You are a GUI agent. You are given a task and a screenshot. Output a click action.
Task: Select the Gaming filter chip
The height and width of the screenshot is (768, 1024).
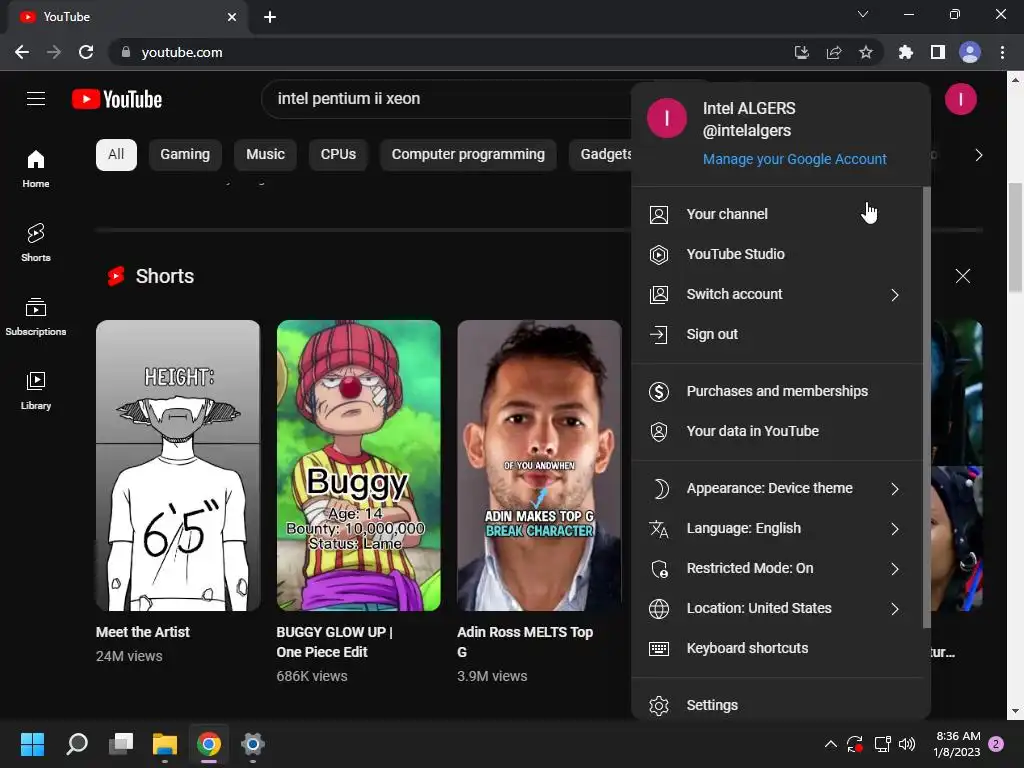click(x=185, y=154)
